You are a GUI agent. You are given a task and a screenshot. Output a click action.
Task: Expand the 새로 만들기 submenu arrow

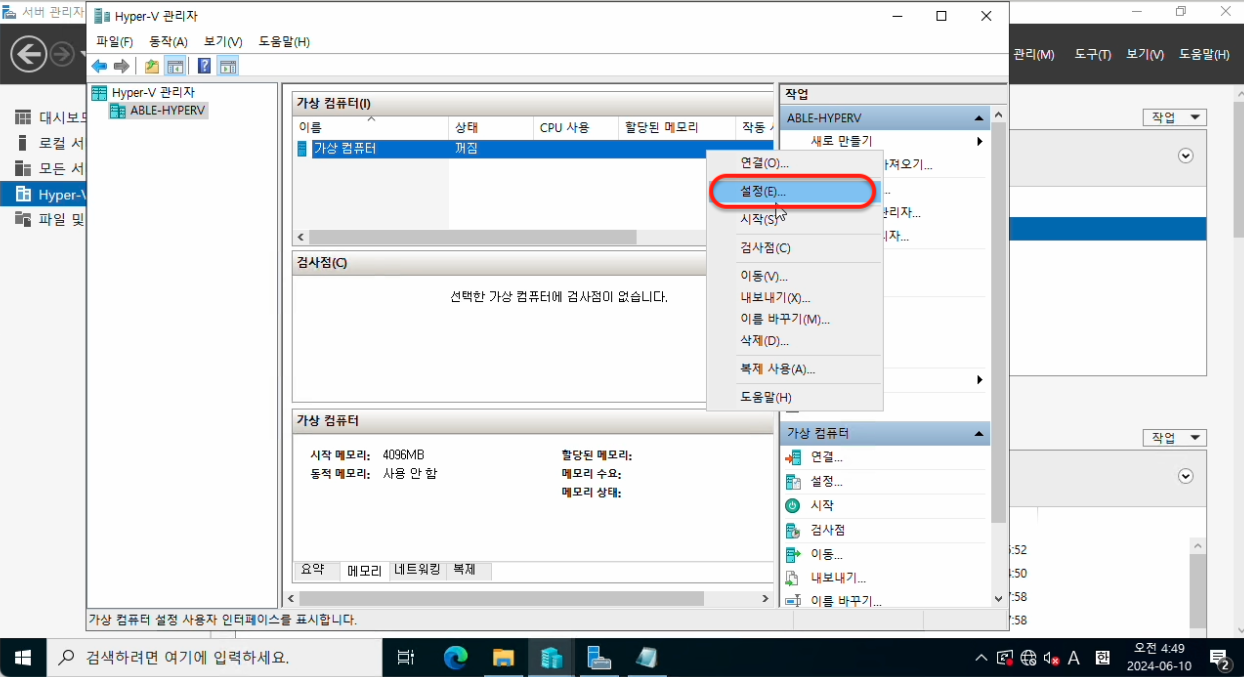tap(979, 141)
